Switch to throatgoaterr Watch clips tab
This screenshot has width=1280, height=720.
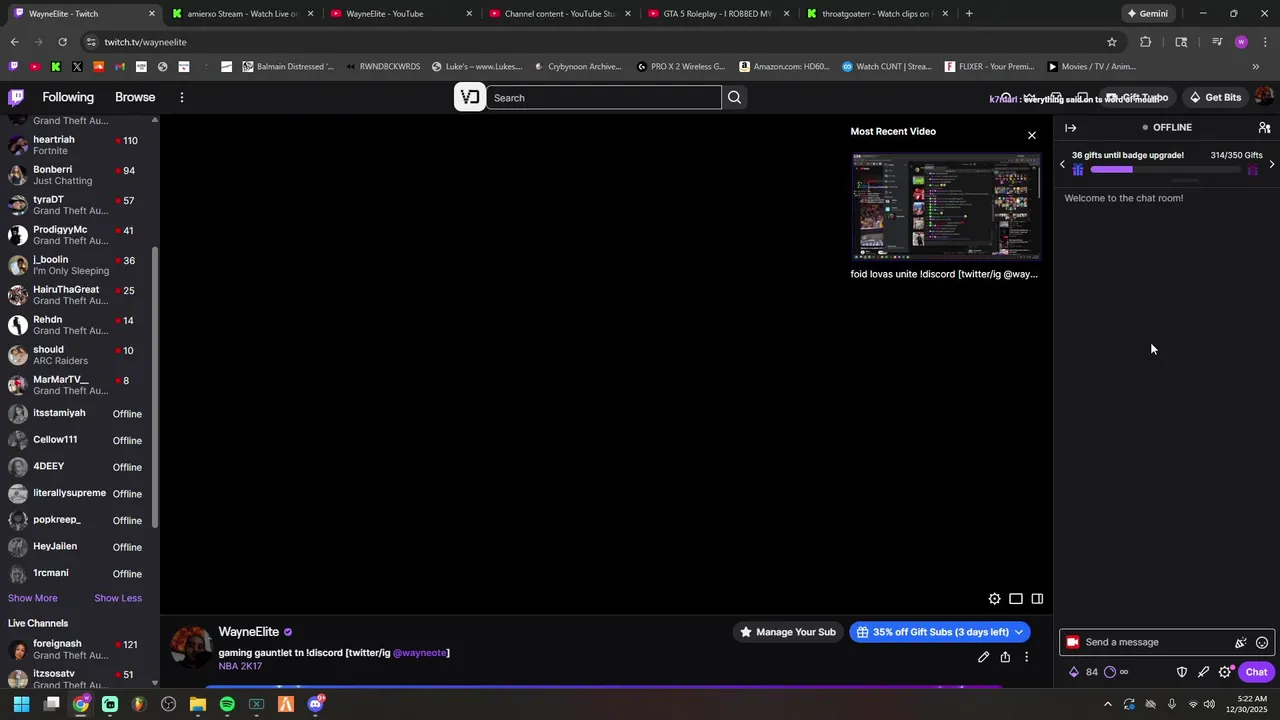click(876, 14)
